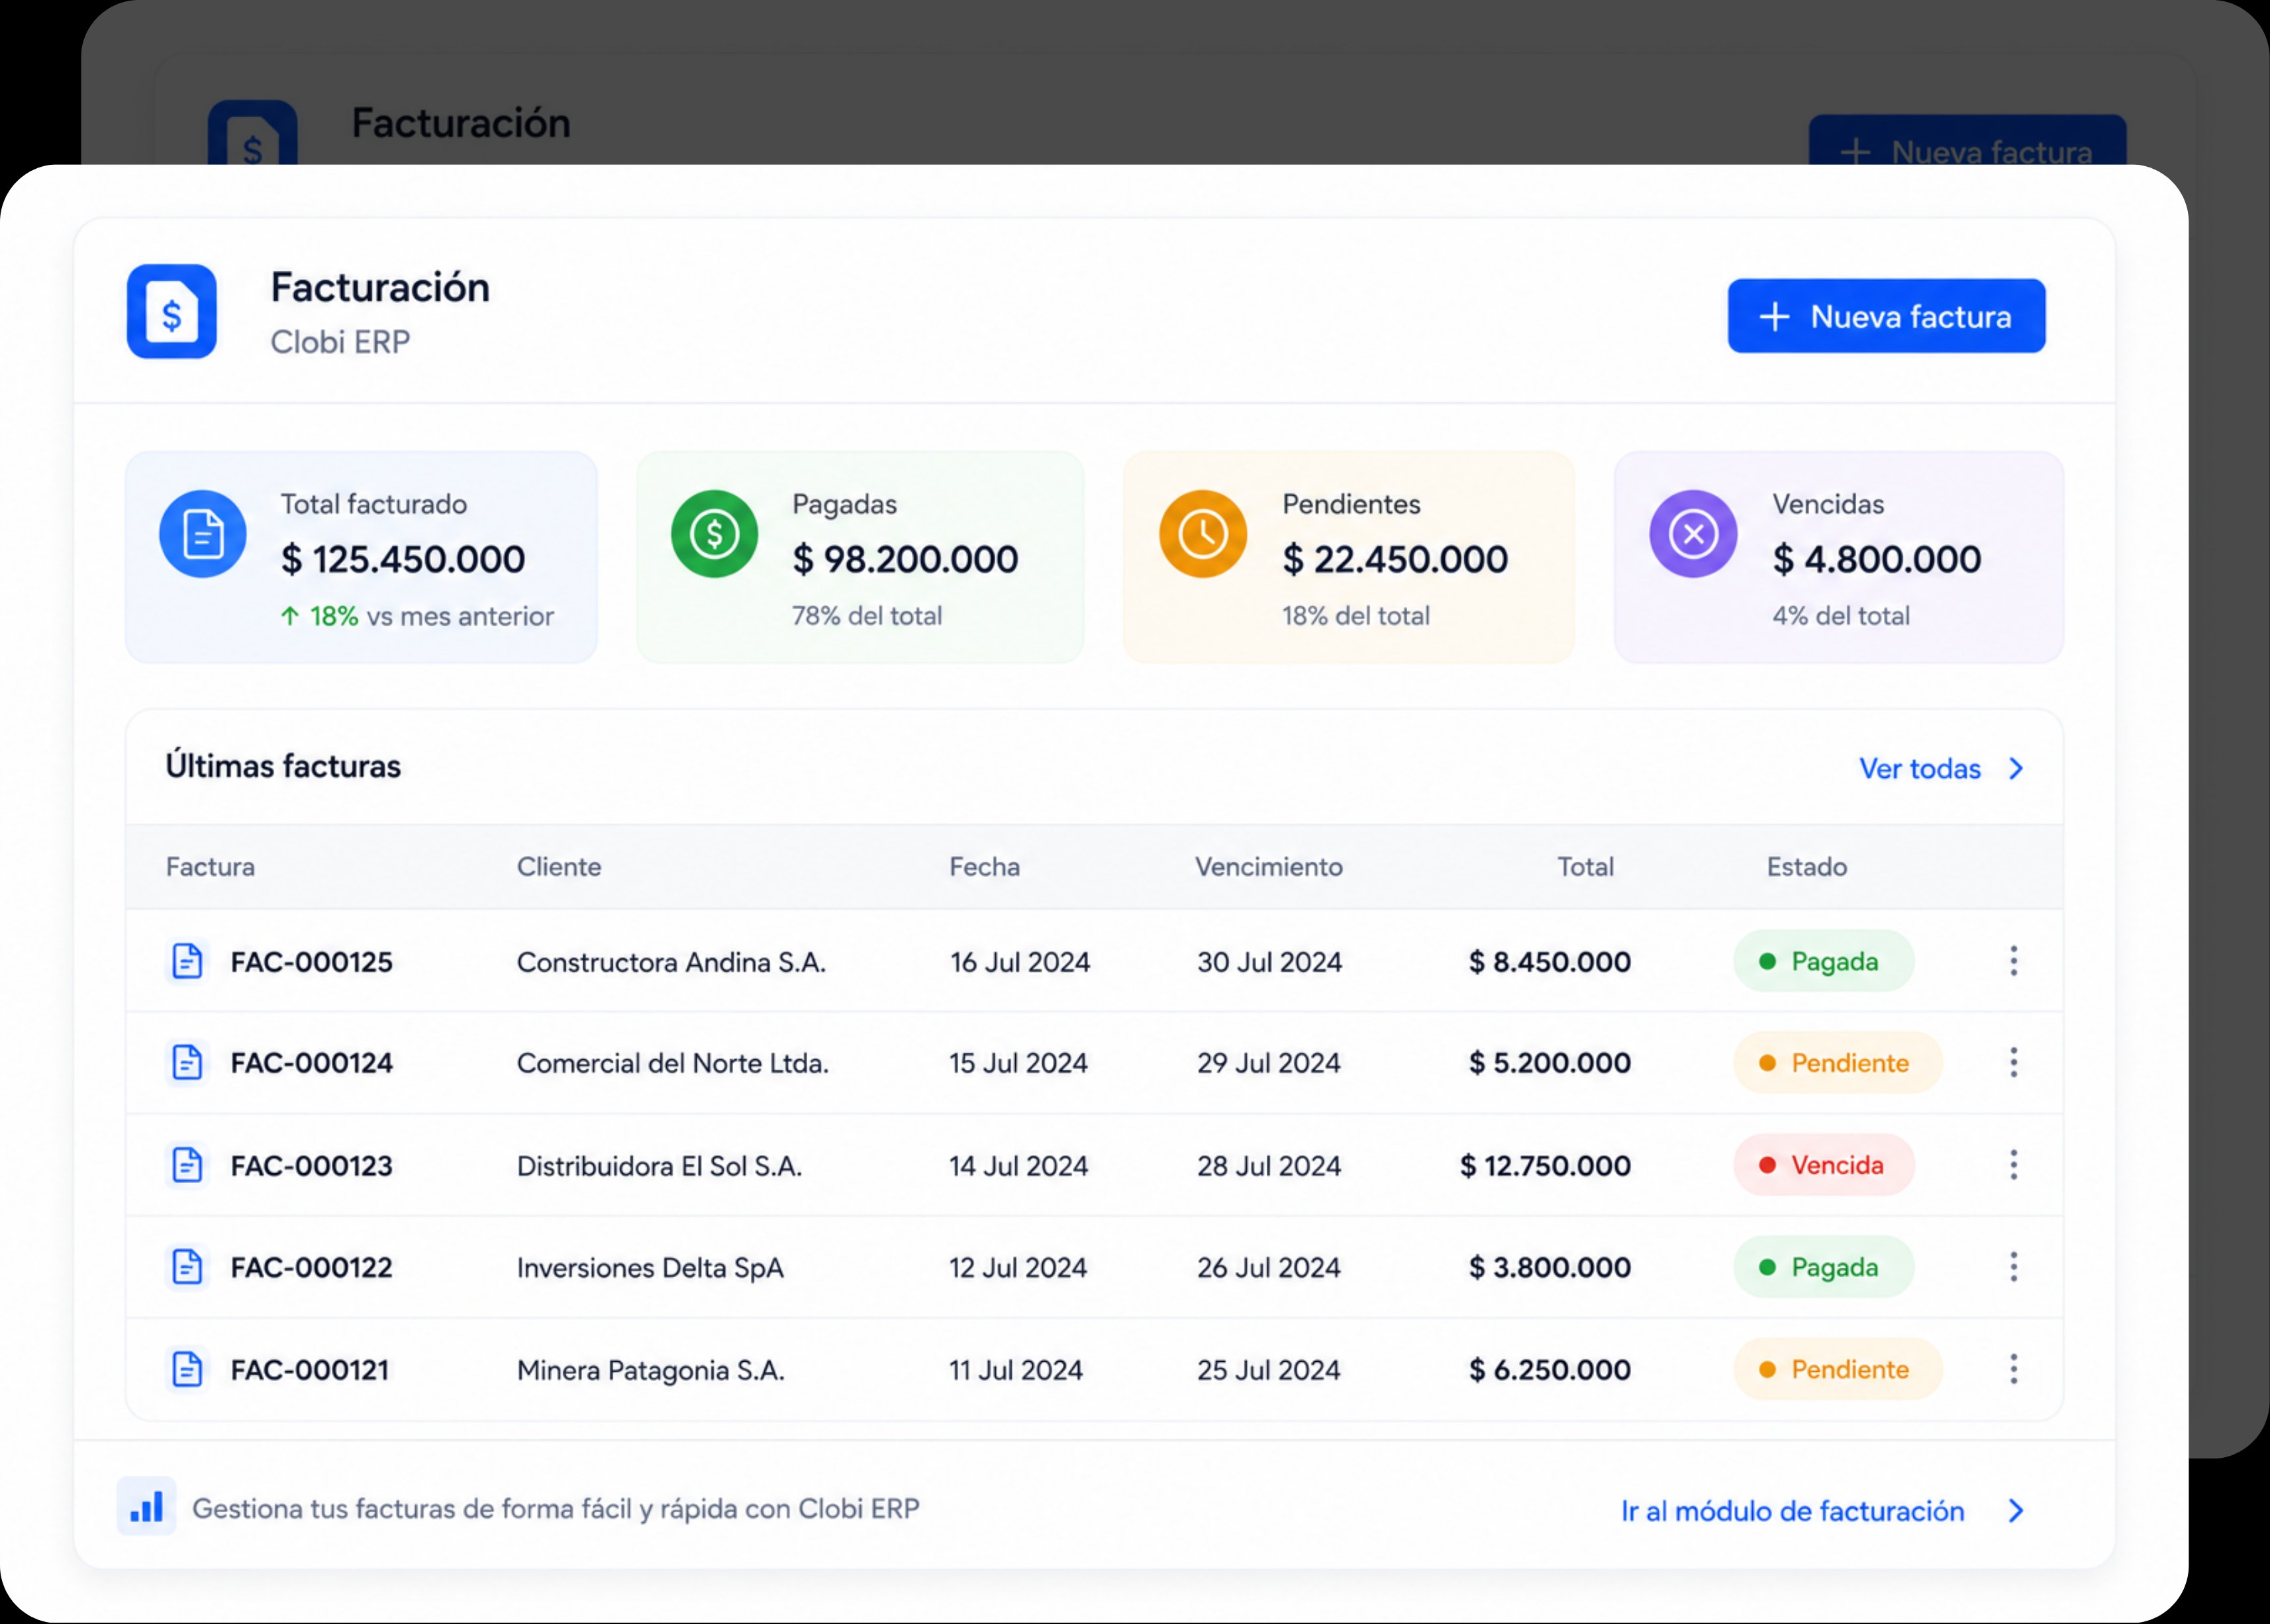This screenshot has height=1624, width=2270.
Task: Click the Estado column header
Action: (x=1806, y=867)
